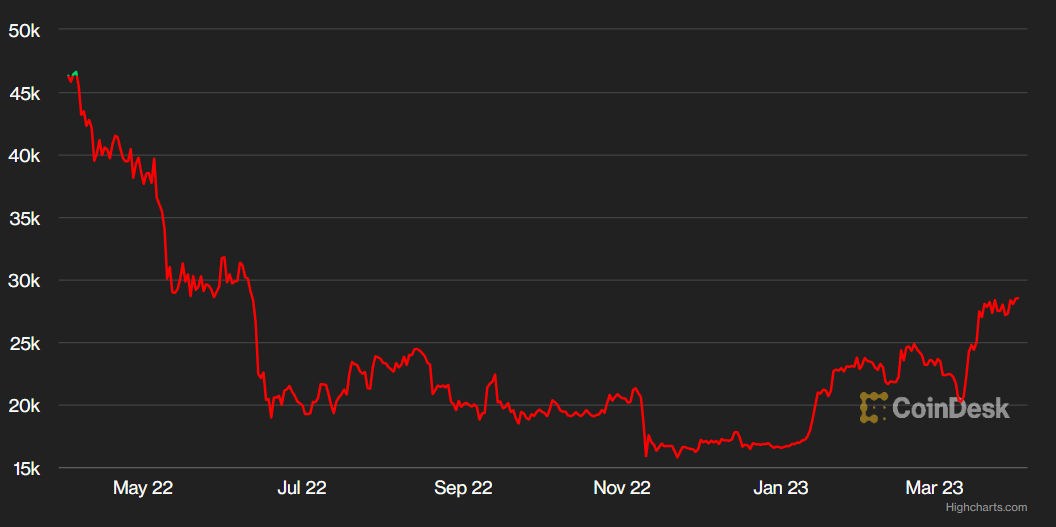Screen dimensions: 1056x527
Task: Click the Jul 22 x-axis label
Action: click(x=301, y=488)
